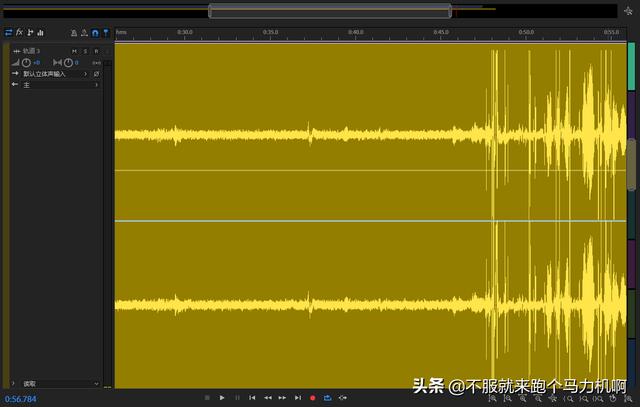
Task: Arm track 3 for recording (R)
Action: [x=96, y=50]
